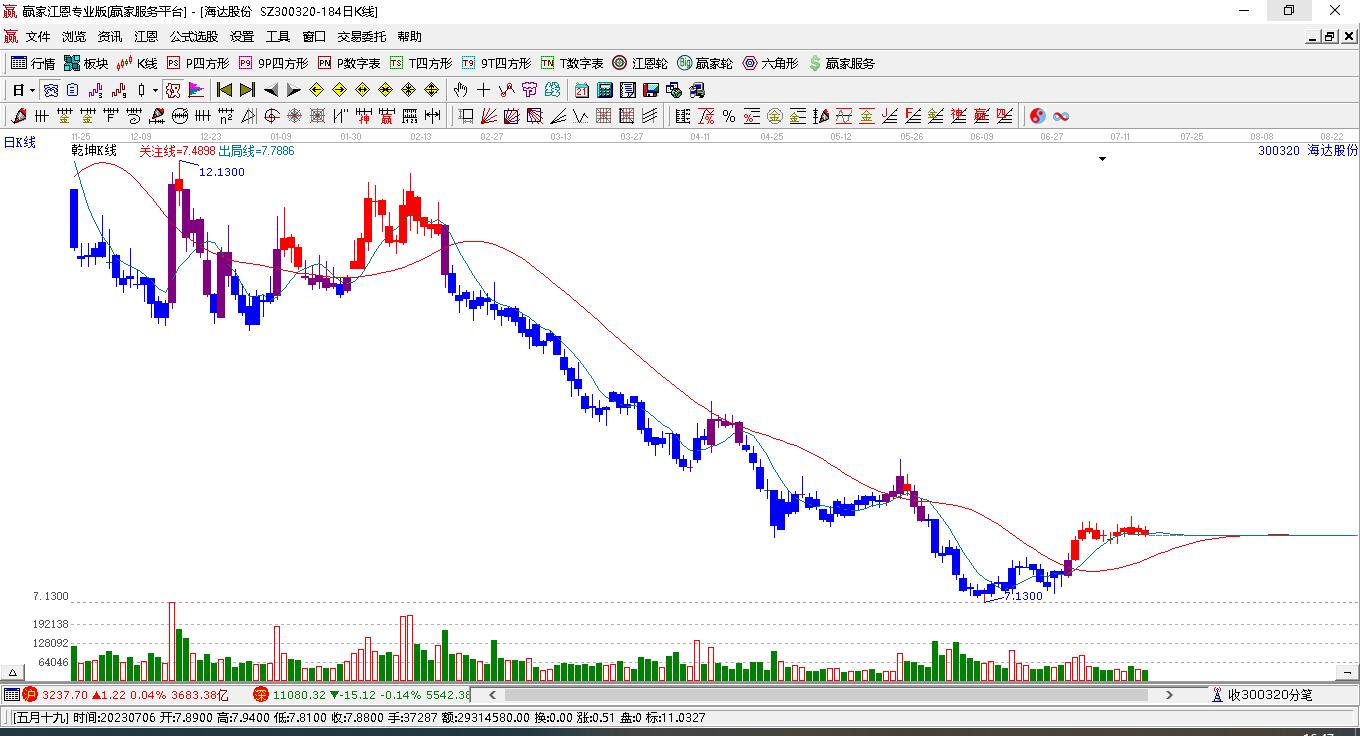Expand the small black chart dropdown triangle
Viewport: 1360px width, 736px height.
click(x=1103, y=159)
